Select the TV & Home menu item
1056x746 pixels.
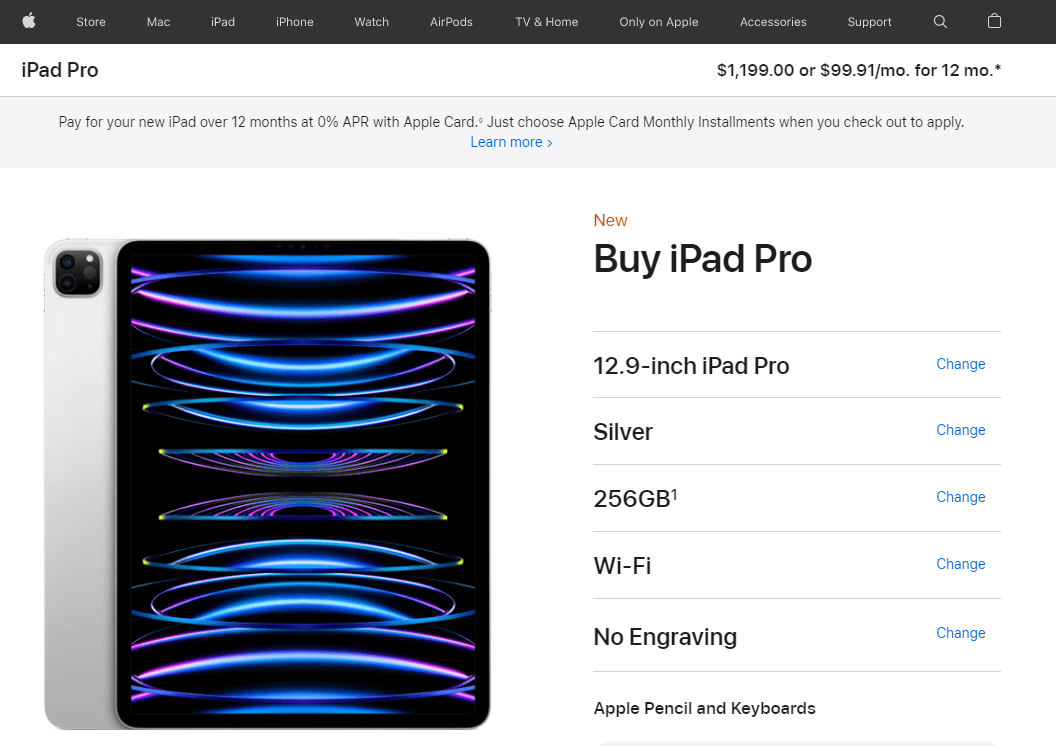[x=546, y=21]
